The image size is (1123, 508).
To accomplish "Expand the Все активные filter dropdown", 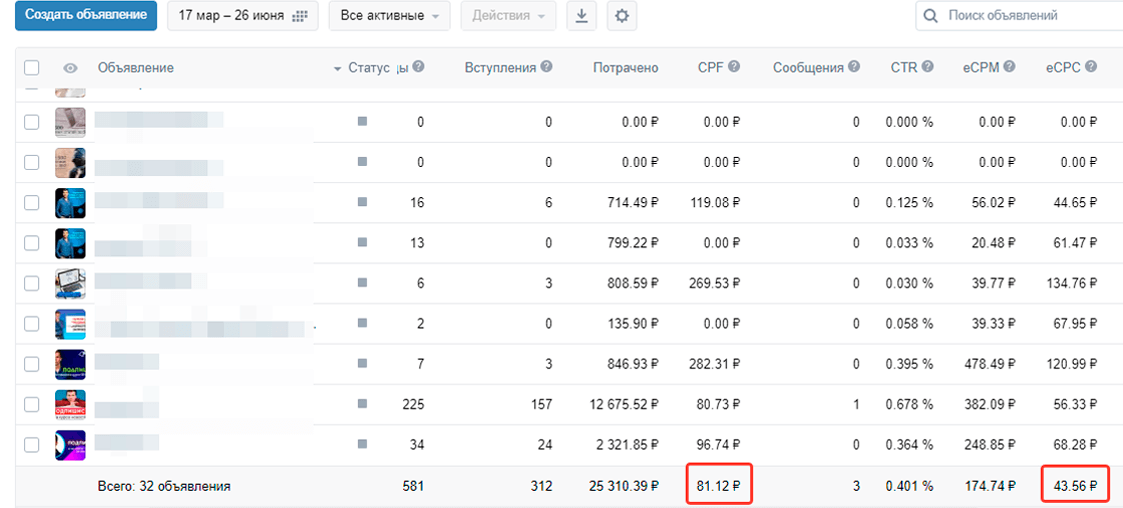I will pos(389,16).
